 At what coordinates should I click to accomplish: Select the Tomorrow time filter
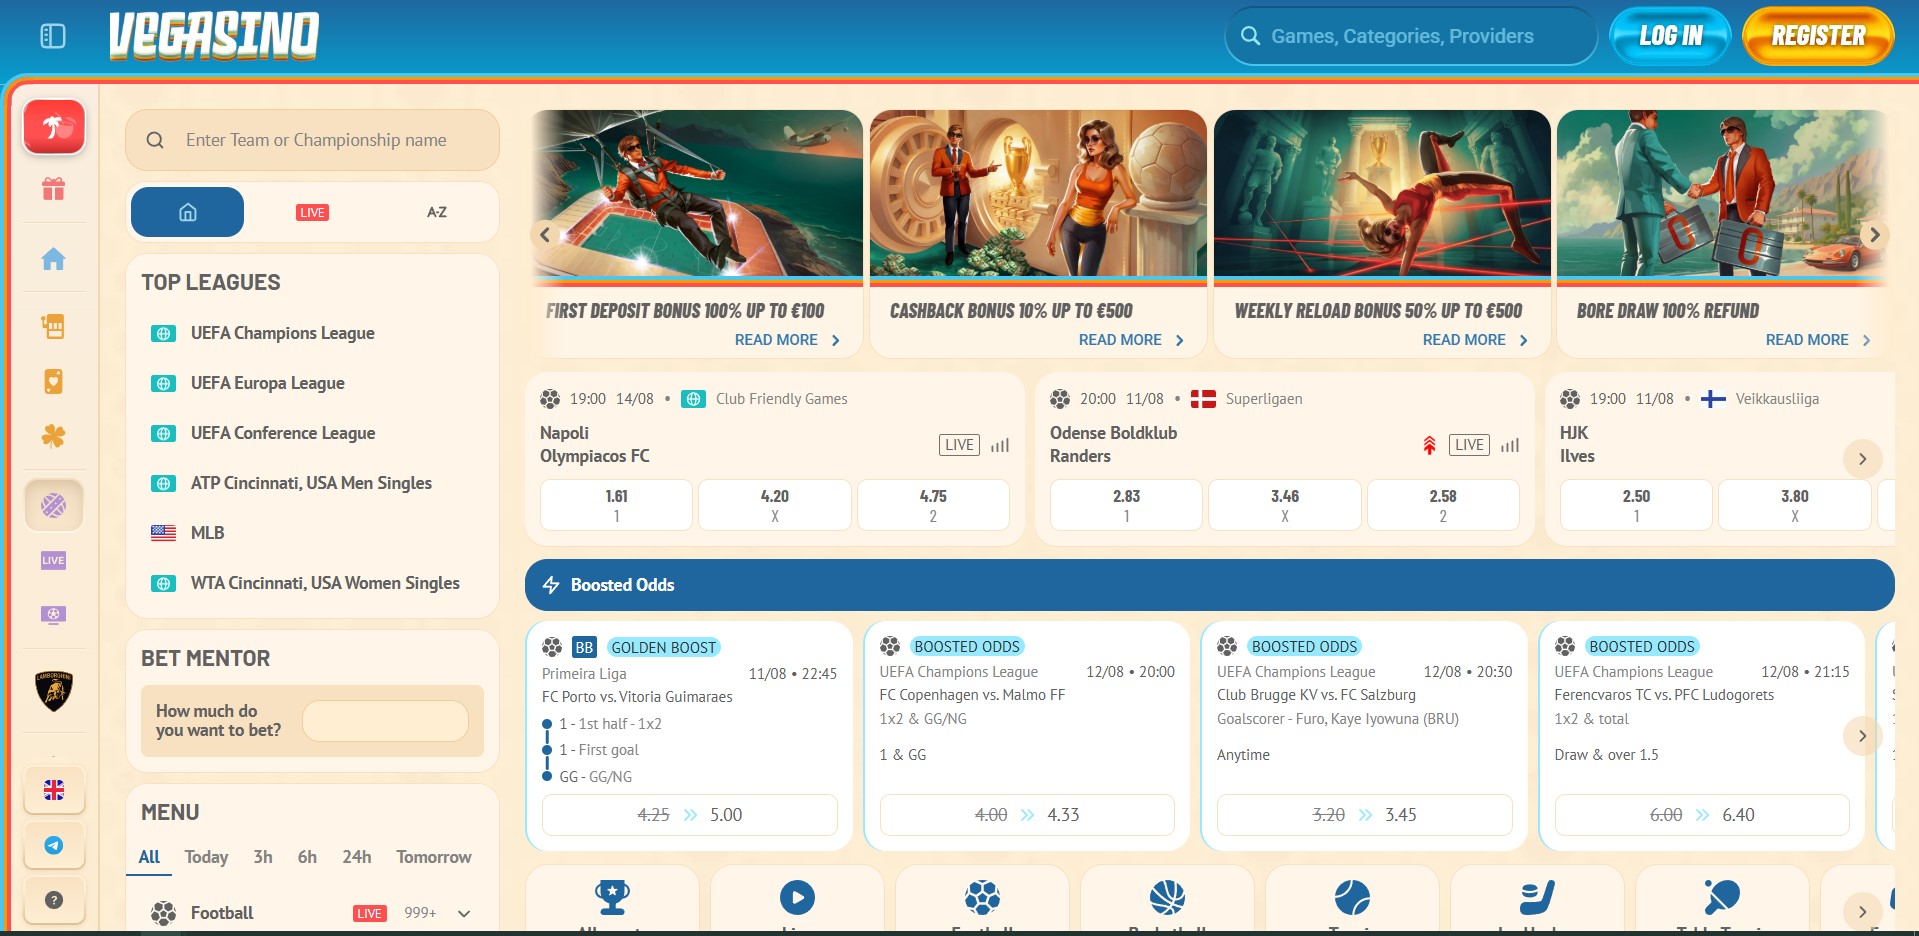434,857
